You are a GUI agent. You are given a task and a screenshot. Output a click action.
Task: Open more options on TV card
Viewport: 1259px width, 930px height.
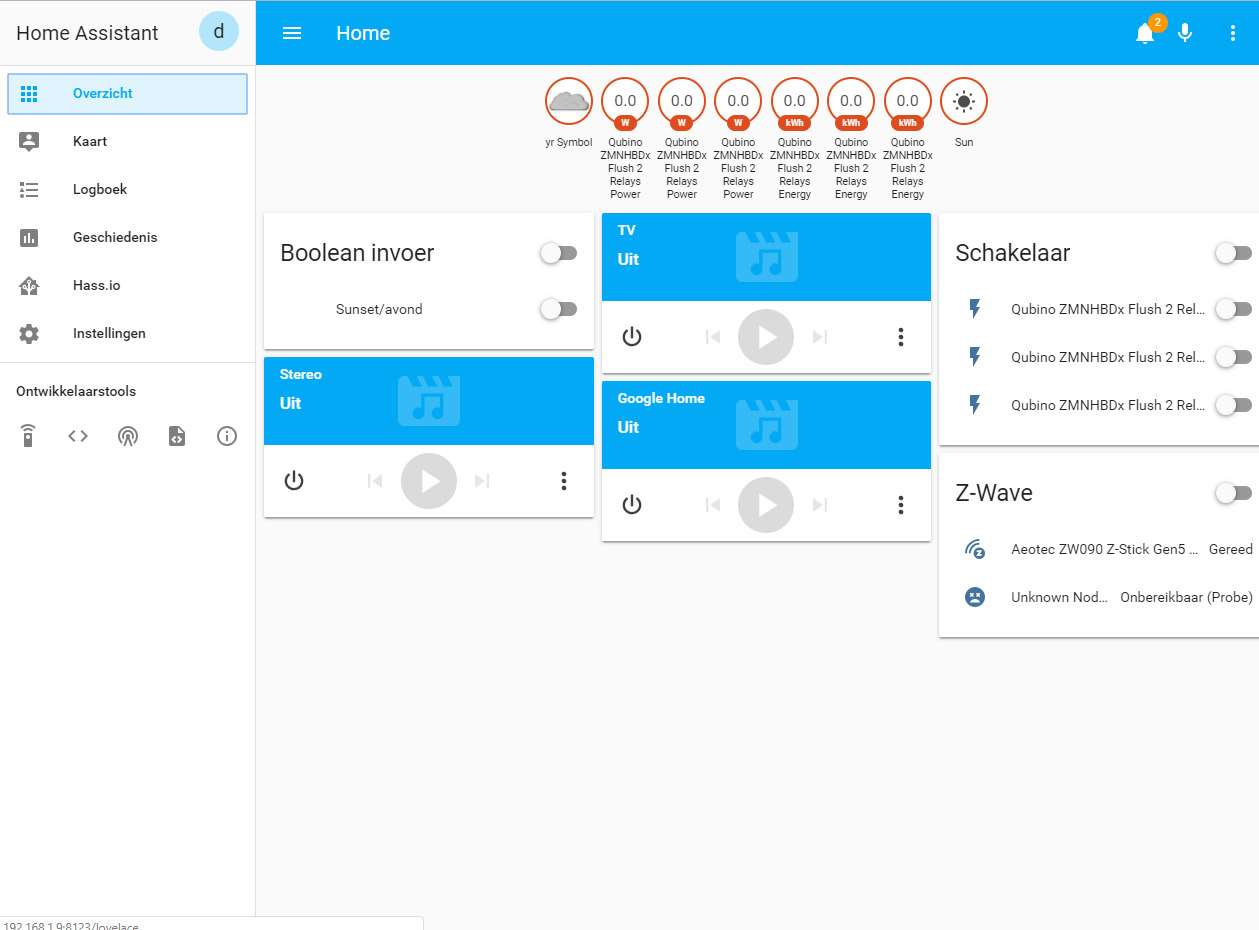click(901, 337)
